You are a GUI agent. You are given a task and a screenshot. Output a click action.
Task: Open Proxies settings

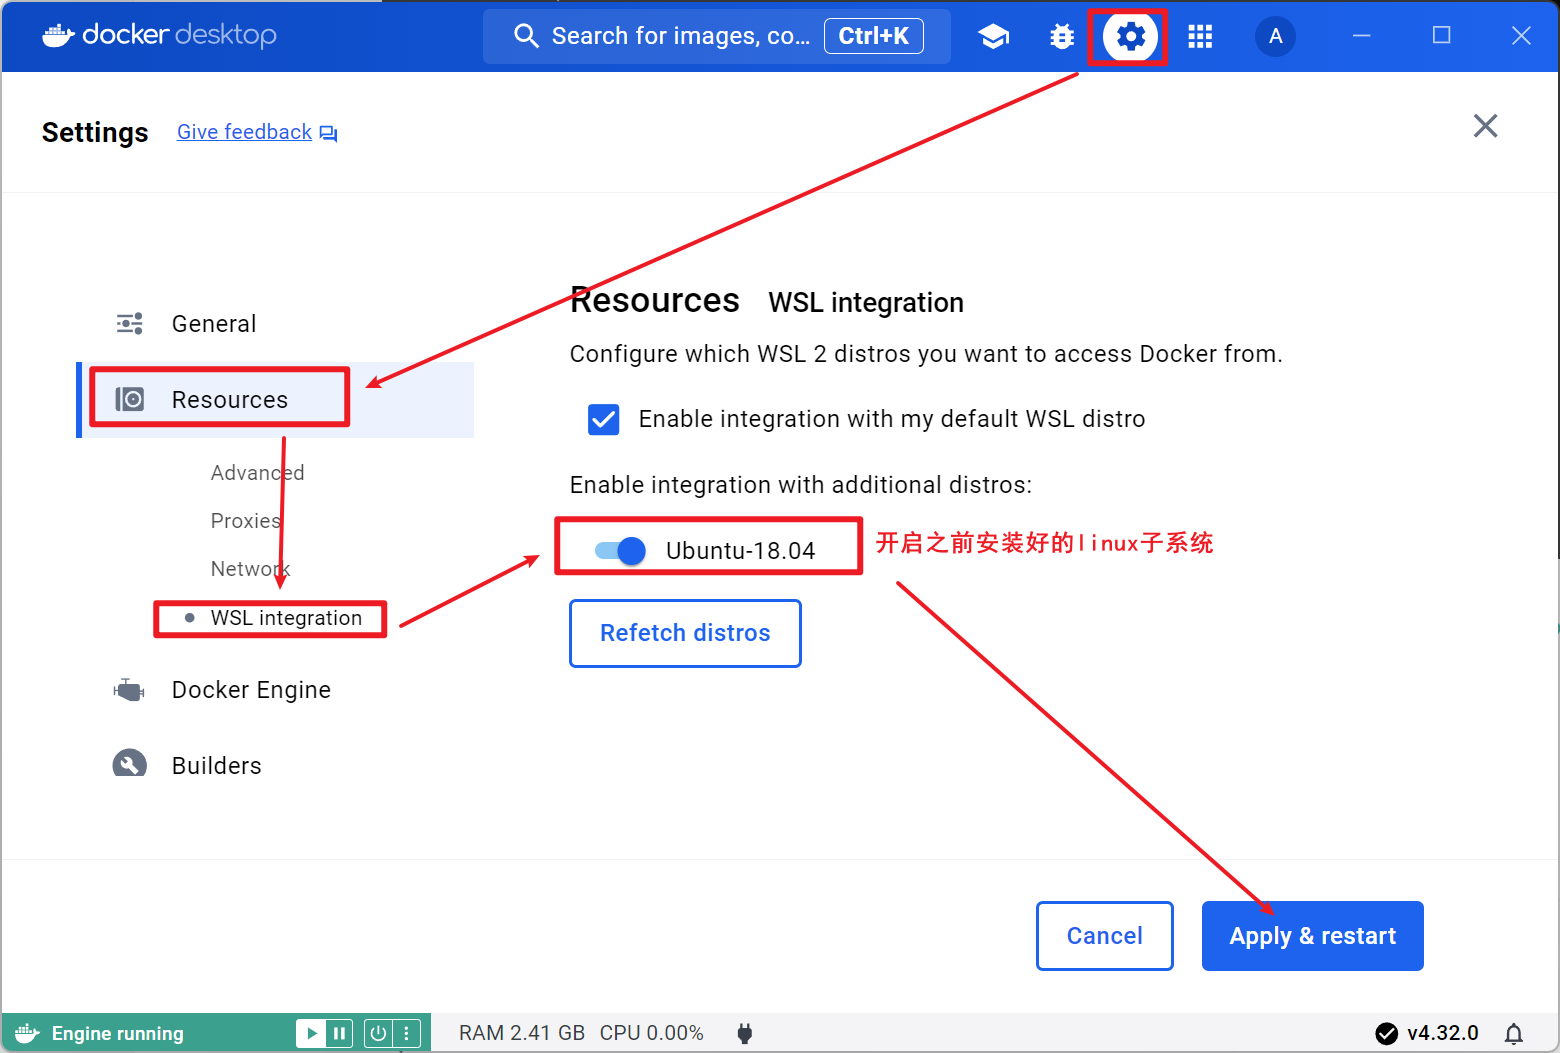245,521
